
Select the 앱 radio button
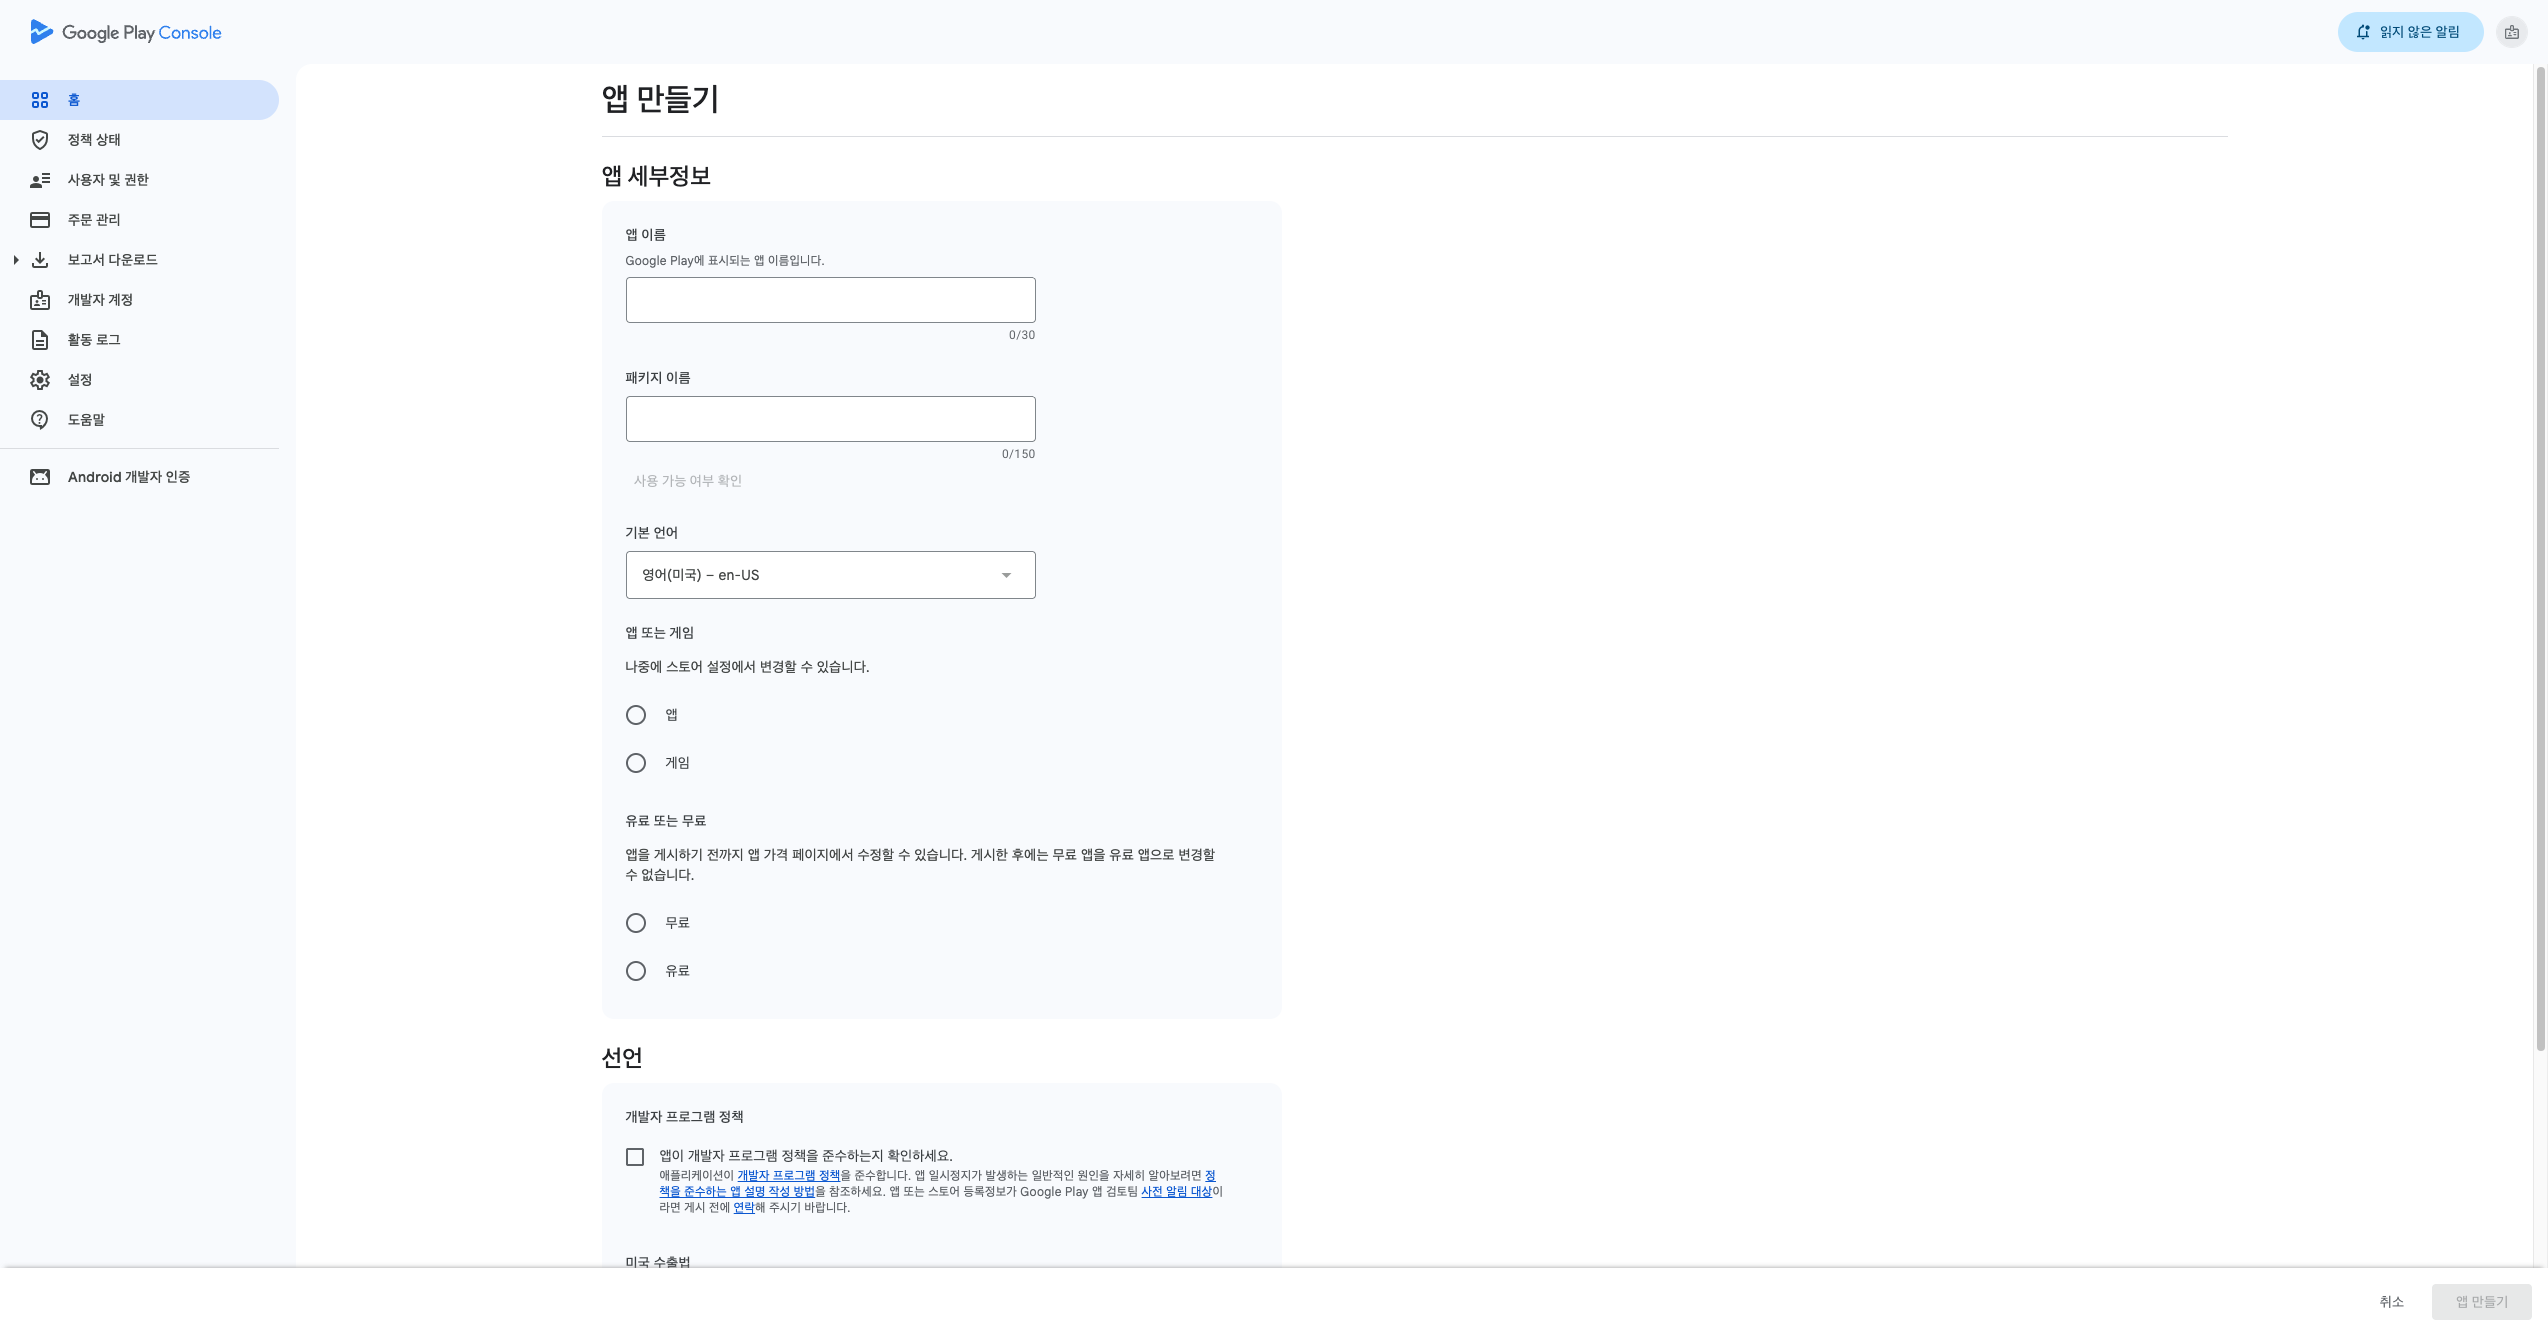tap(636, 715)
